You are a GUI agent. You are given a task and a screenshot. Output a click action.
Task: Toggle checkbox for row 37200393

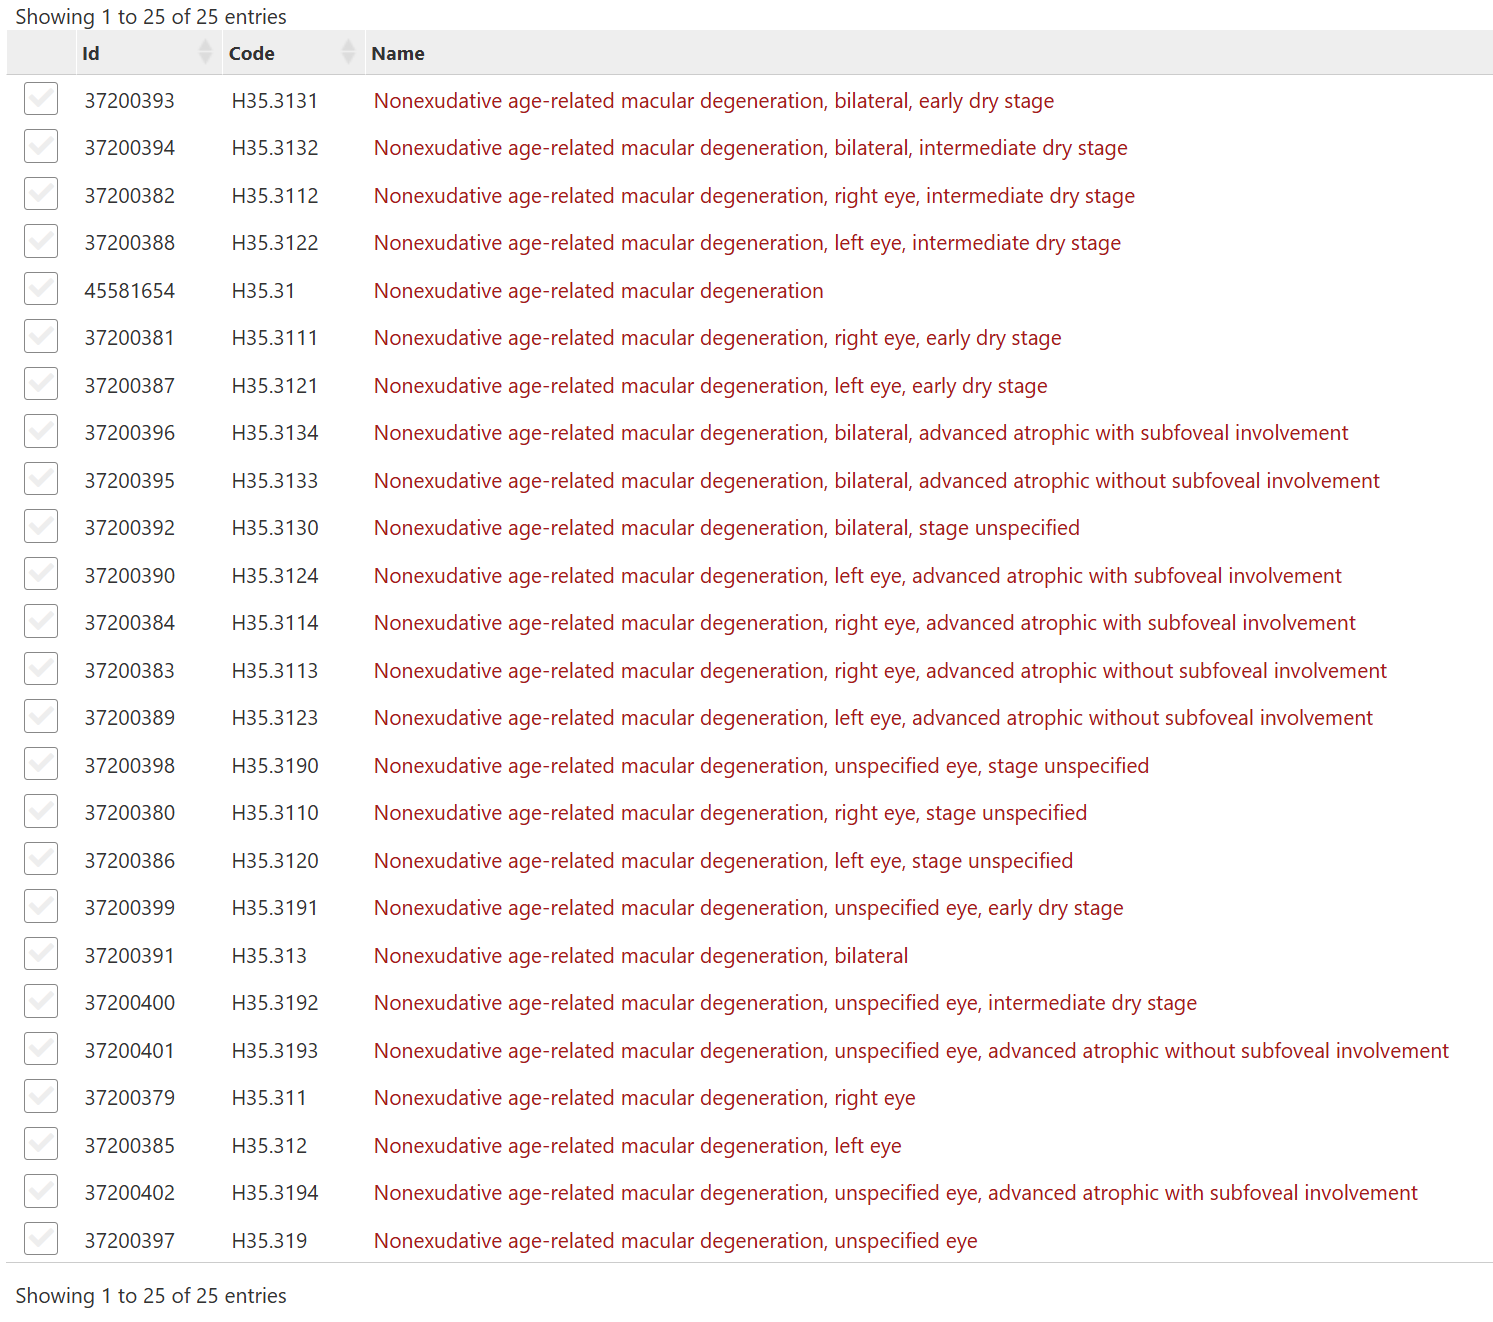[x=41, y=99]
